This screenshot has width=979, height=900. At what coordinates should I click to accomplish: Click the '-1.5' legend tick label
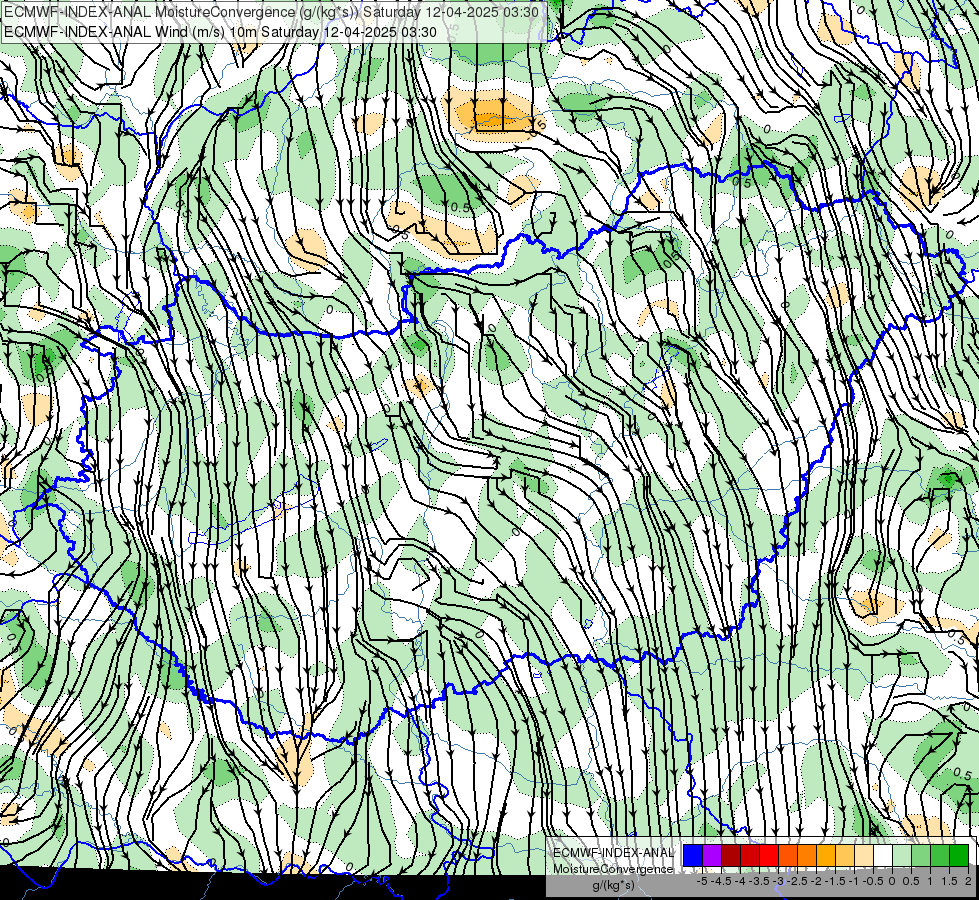[x=834, y=881]
